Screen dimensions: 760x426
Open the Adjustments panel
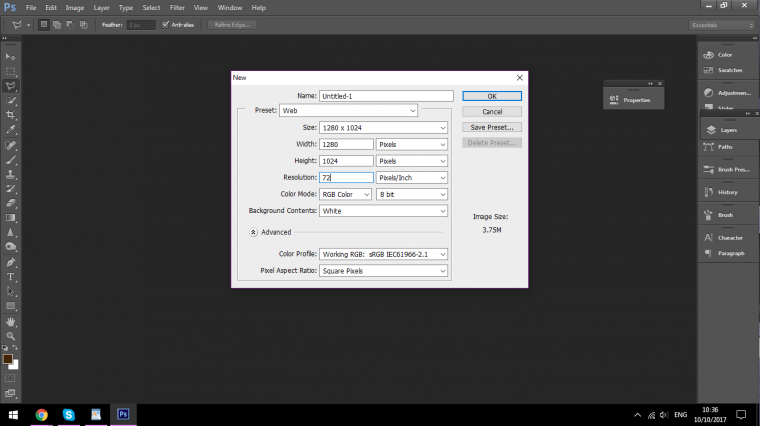[x=727, y=93]
